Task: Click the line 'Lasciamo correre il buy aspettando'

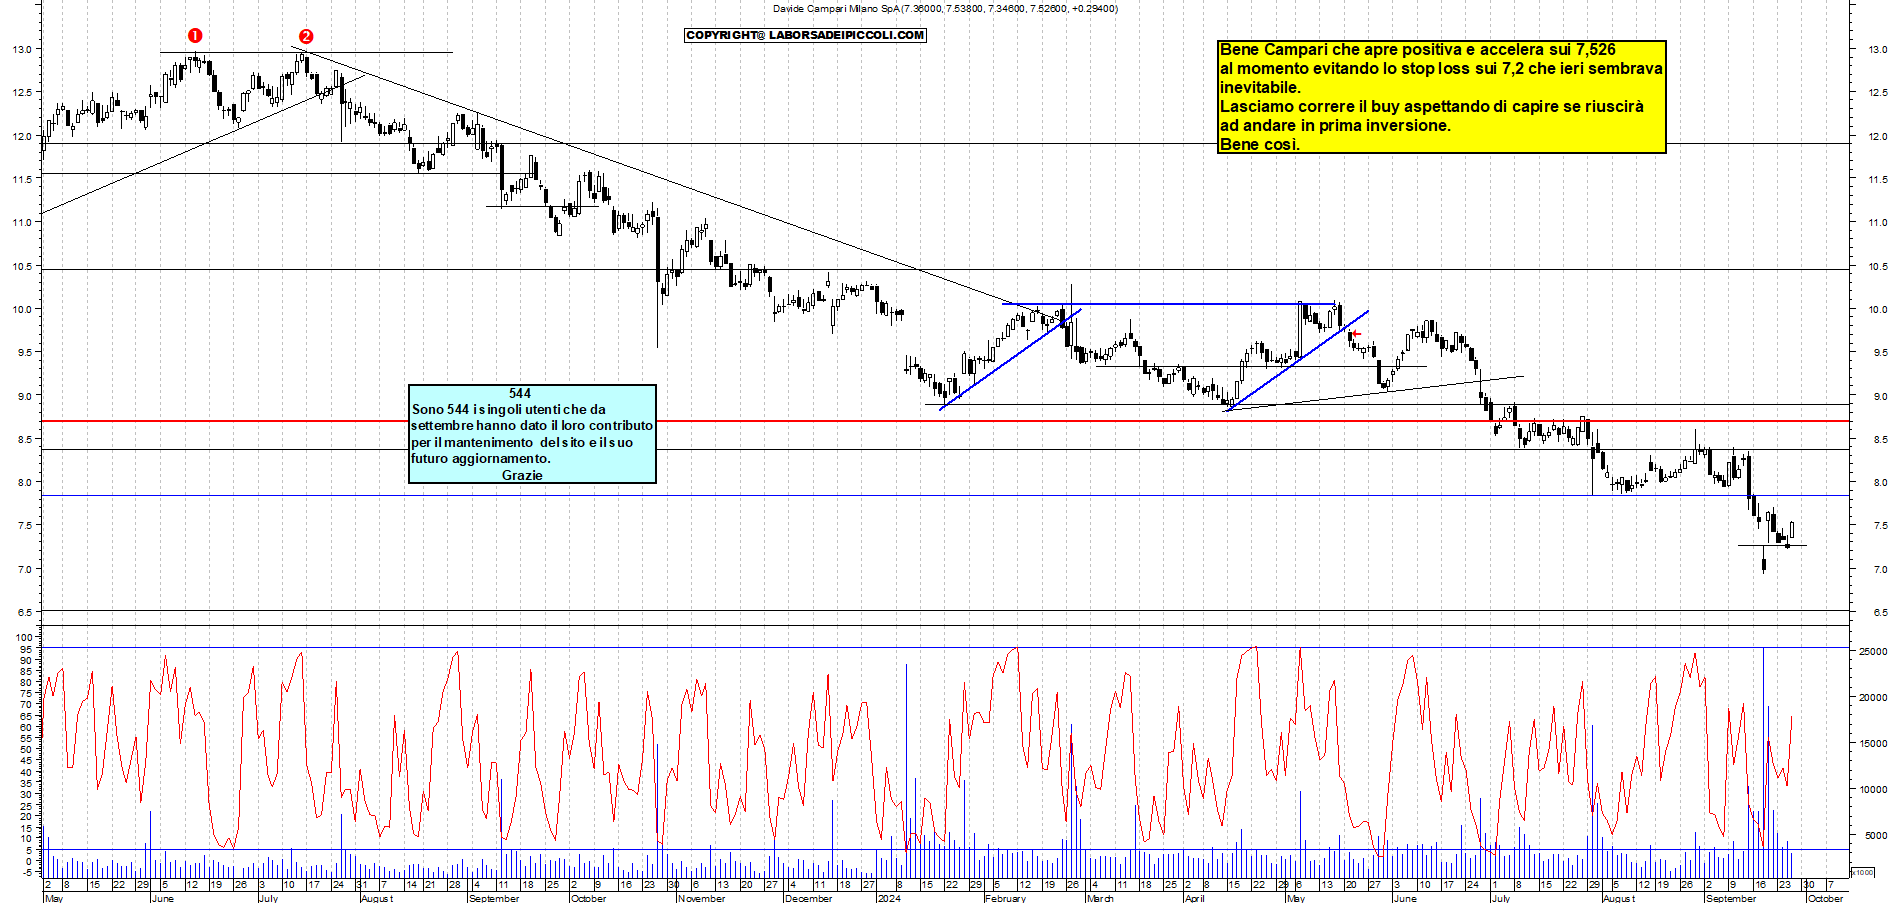Action: click(x=1431, y=106)
